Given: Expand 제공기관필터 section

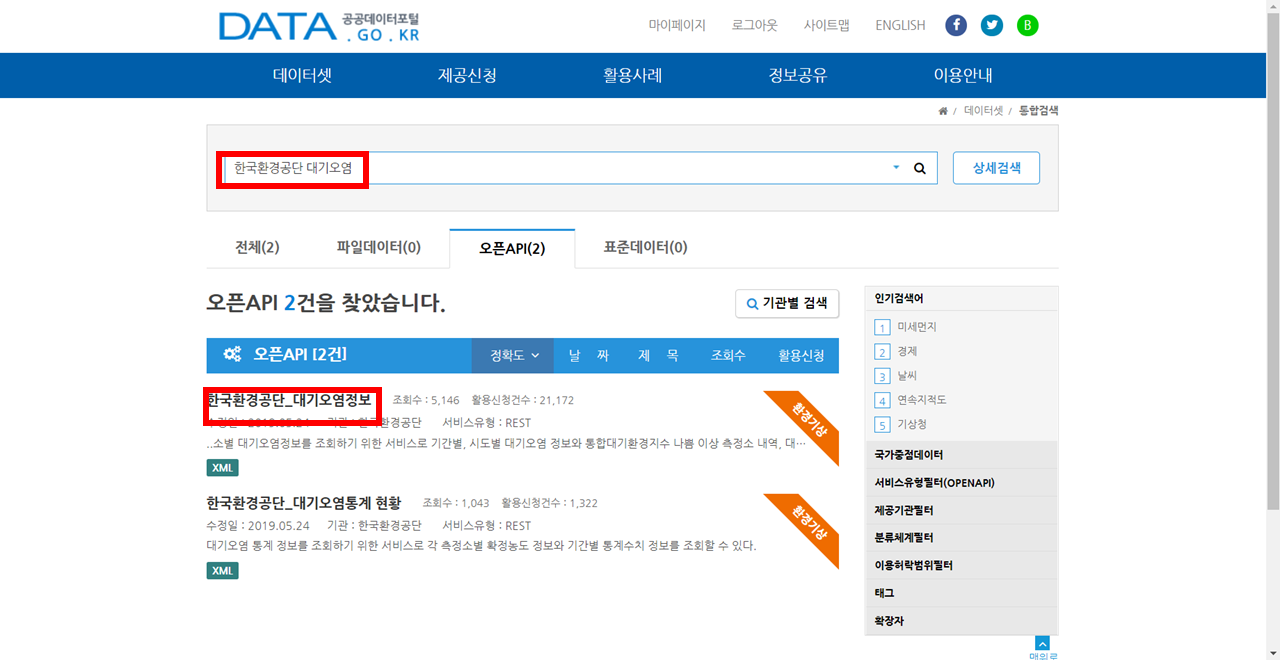Looking at the screenshot, I should pyautogui.click(x=960, y=510).
